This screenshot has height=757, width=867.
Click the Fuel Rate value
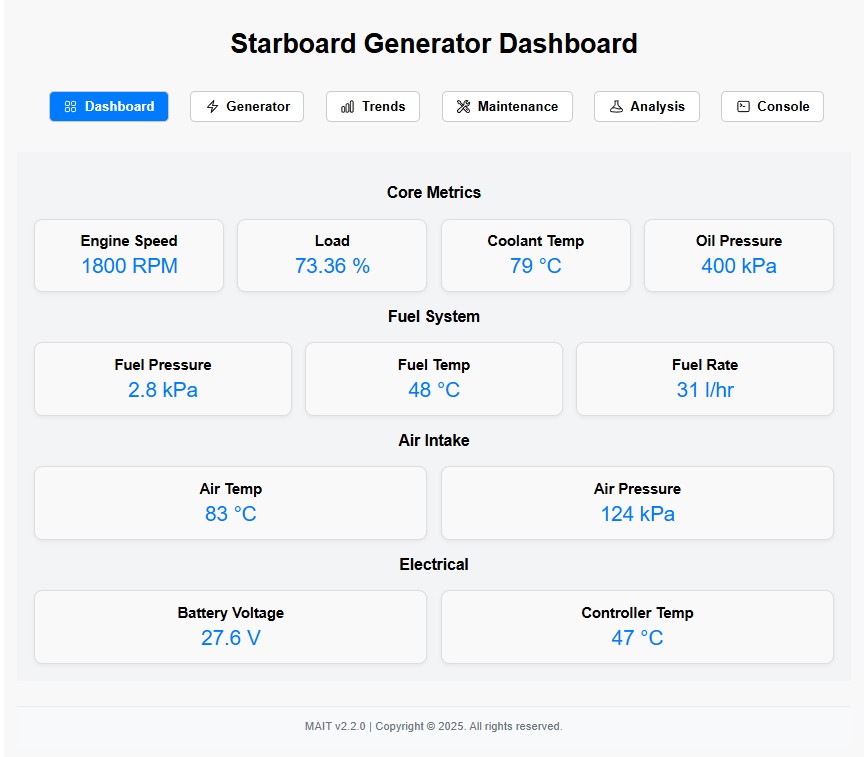(704, 379)
